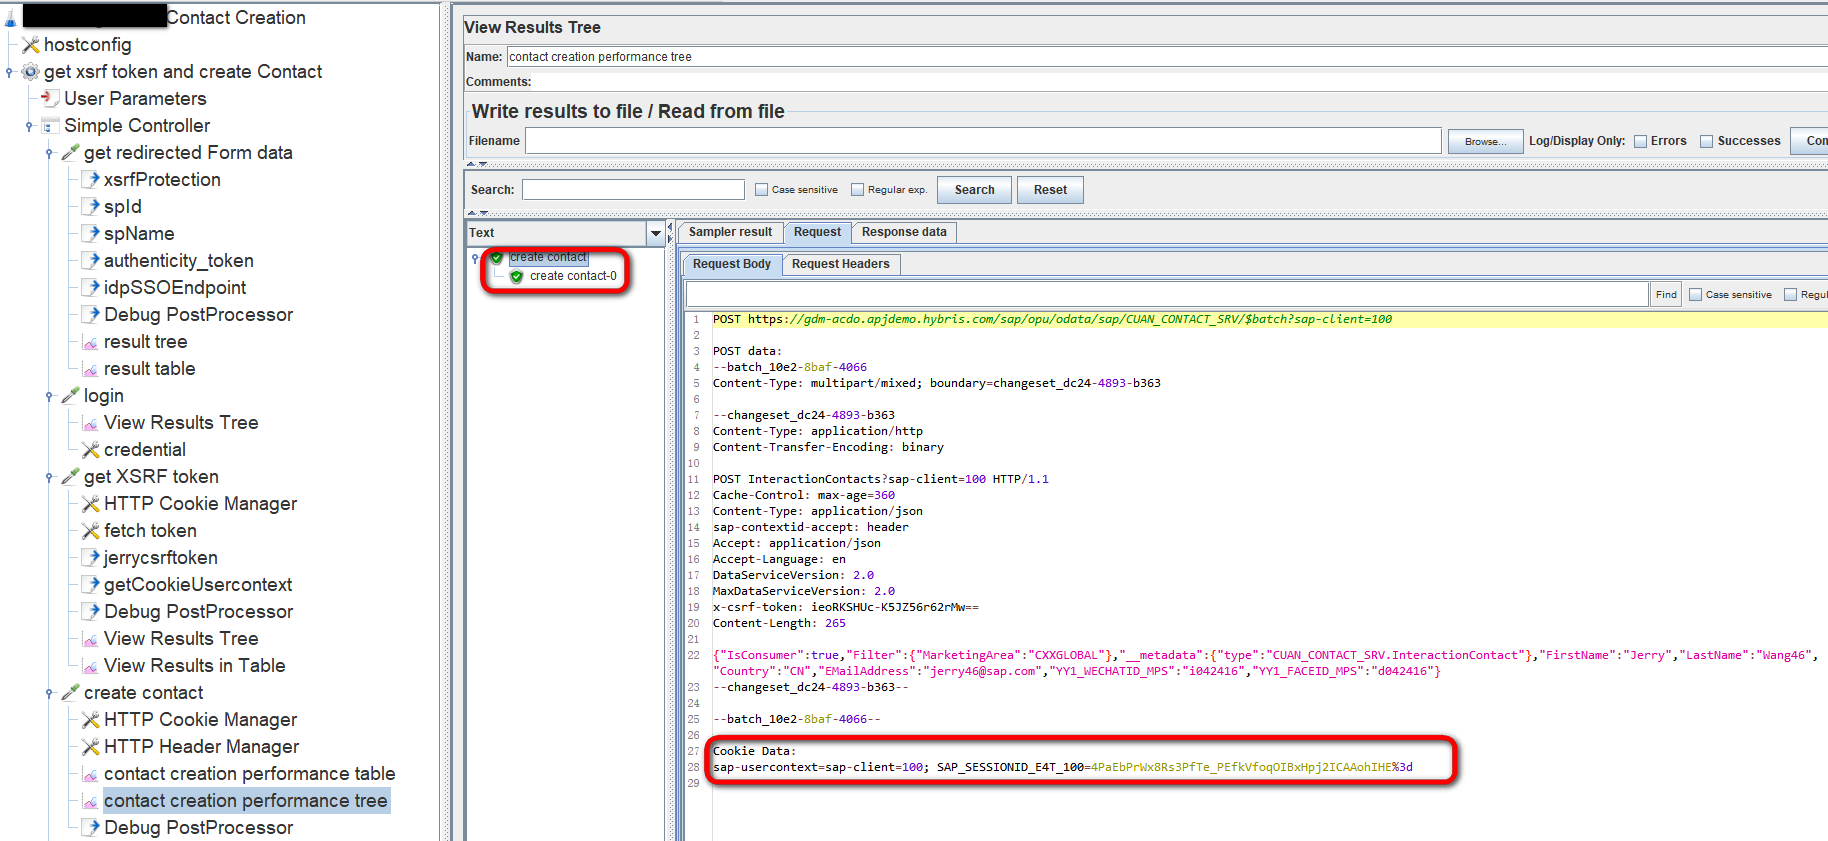Click the getCookieUsercontext extractor icon

pos(90,585)
